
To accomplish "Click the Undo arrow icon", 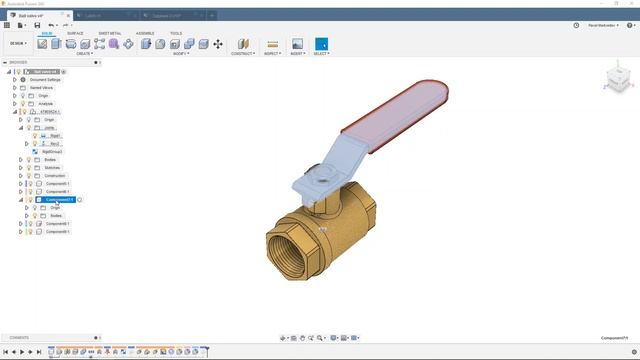I will point(51,25).
